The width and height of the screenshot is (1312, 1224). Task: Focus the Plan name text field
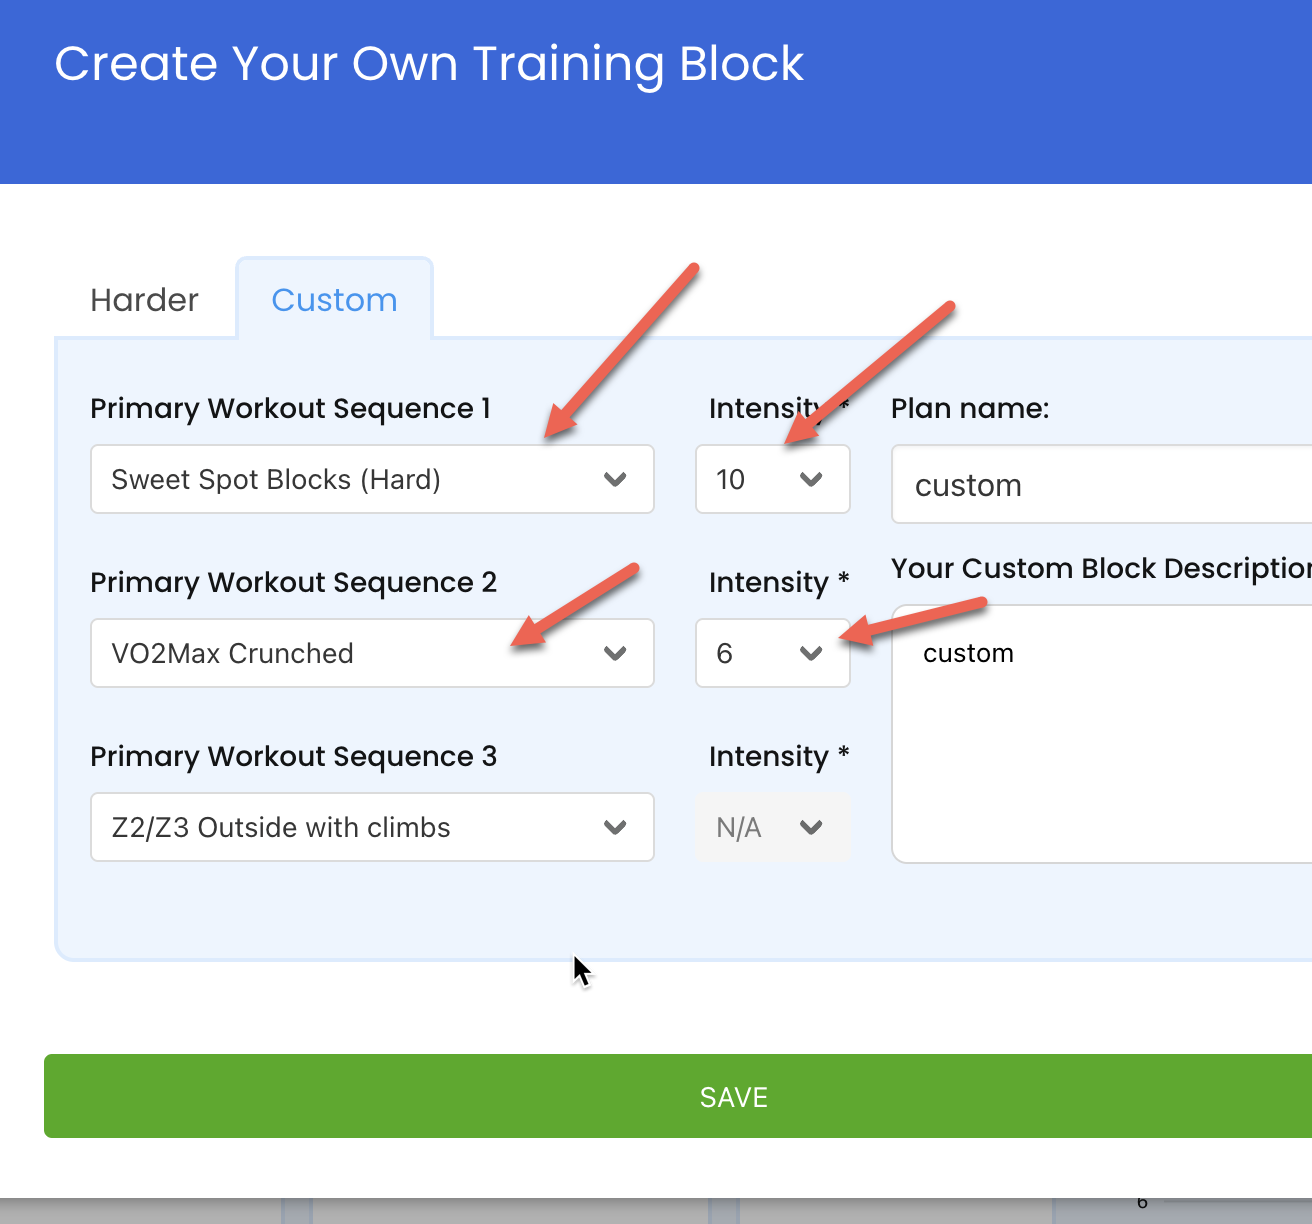click(1101, 485)
